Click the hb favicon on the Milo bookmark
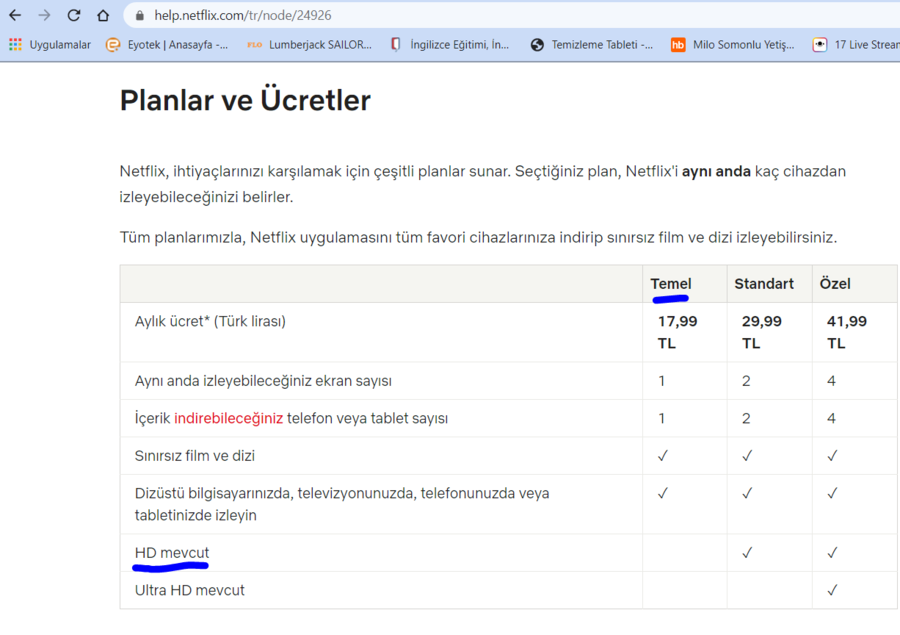The image size is (900, 635). [x=678, y=45]
